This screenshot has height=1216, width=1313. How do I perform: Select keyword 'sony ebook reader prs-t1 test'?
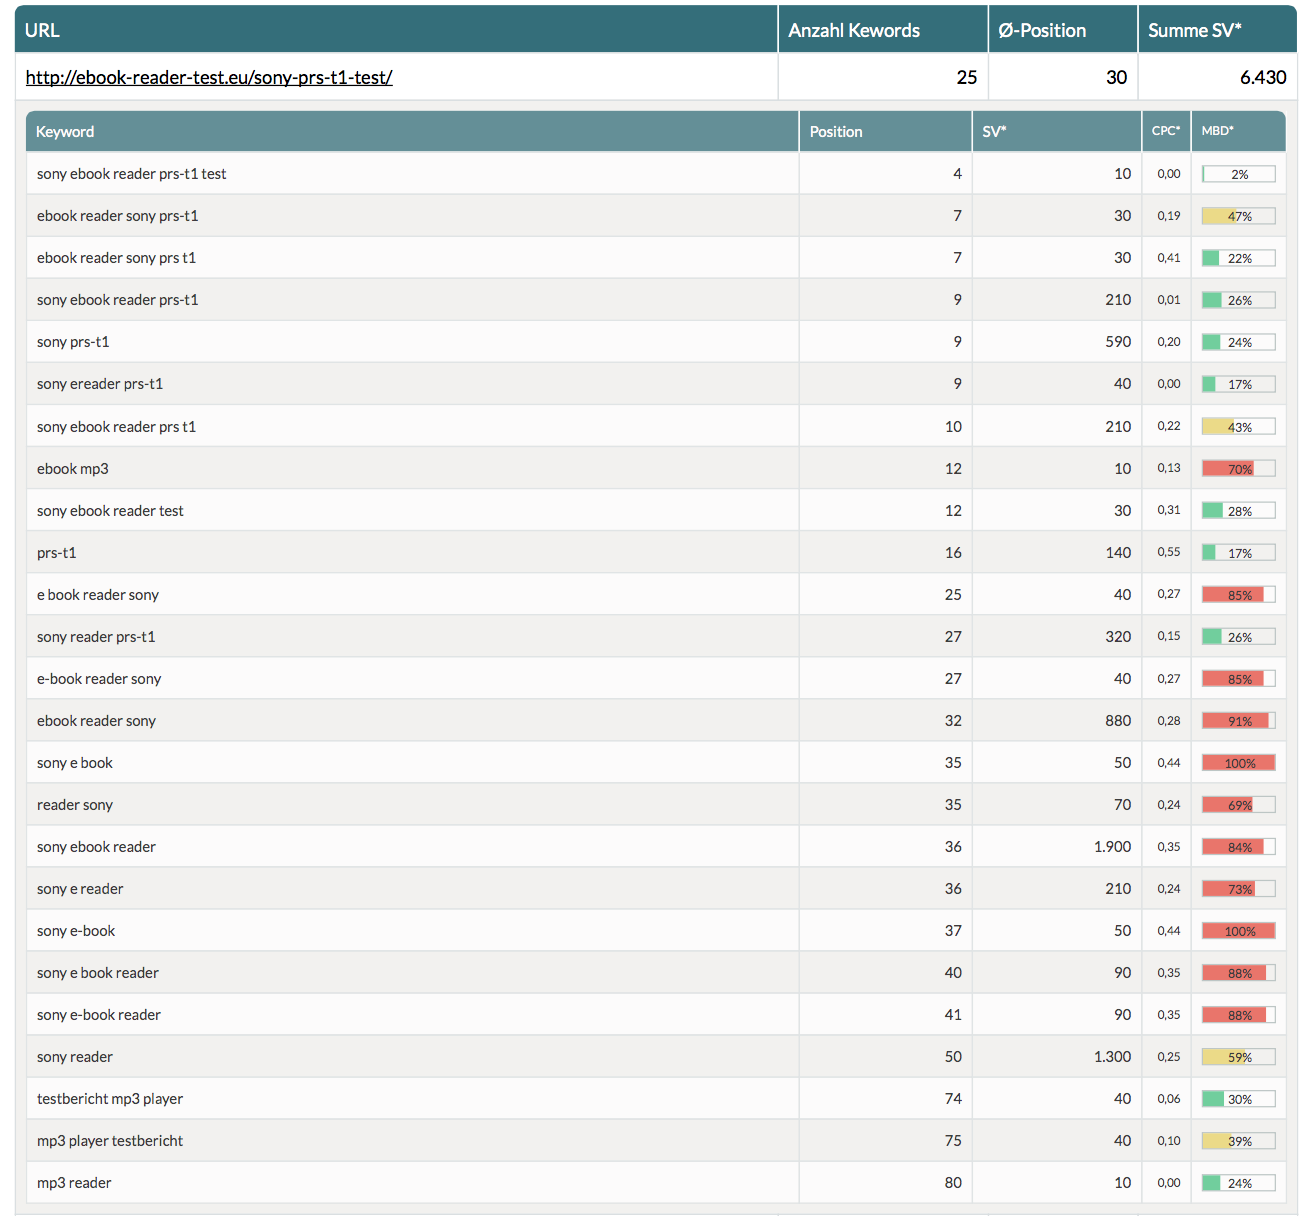tap(131, 174)
